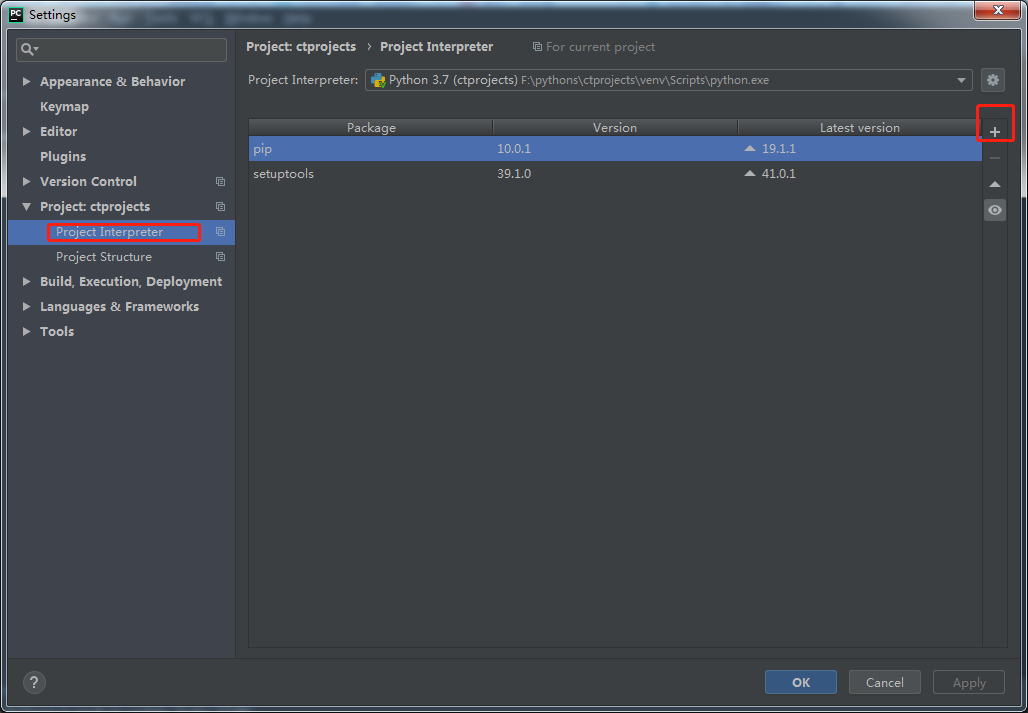Remove selected package with the minus icon
Screen dimensions: 1028x713
(x=994, y=157)
